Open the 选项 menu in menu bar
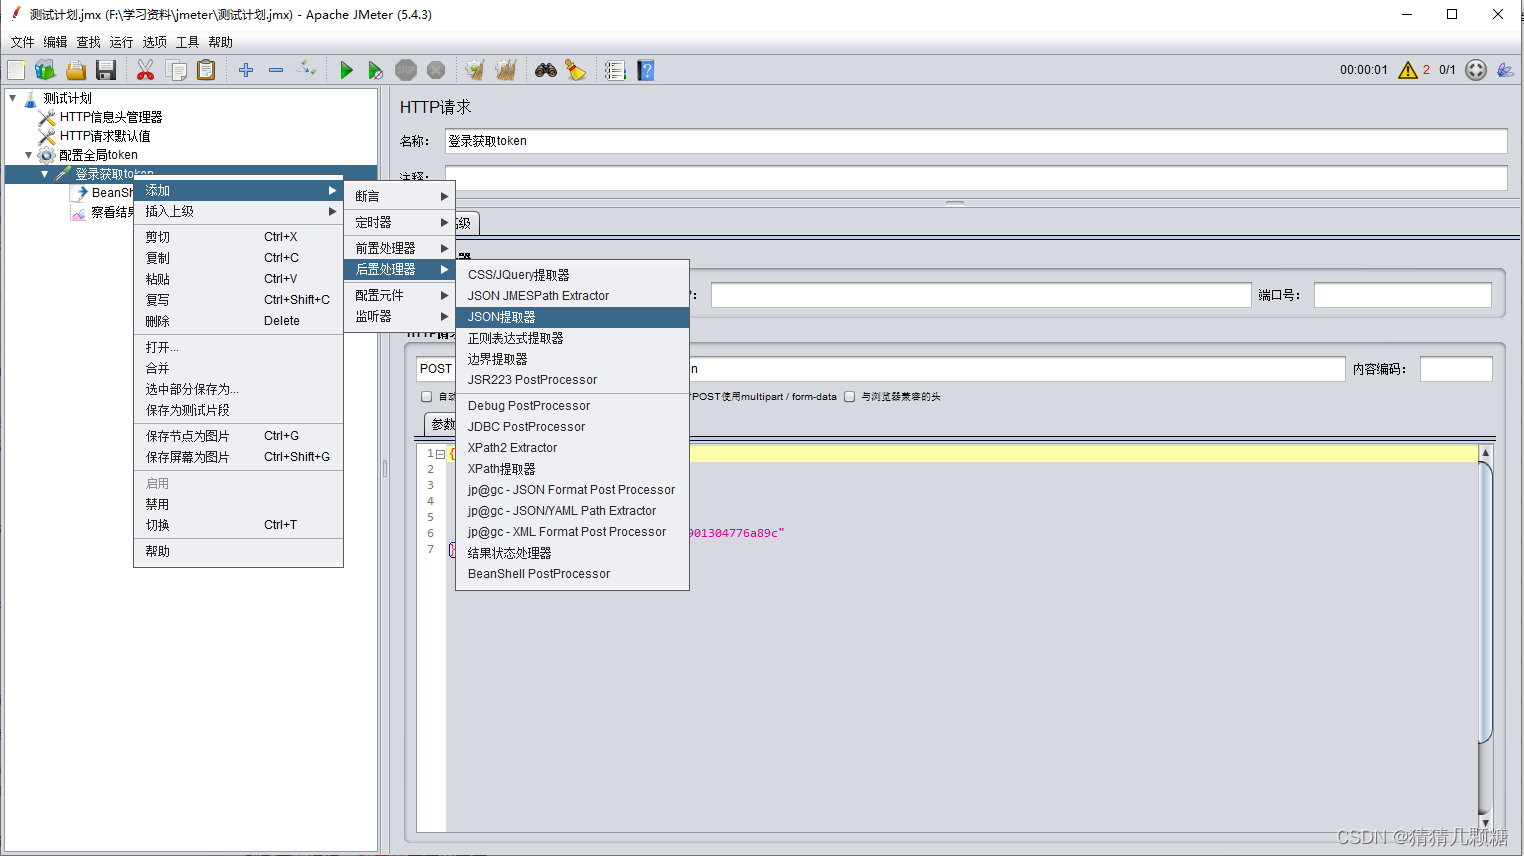 pyautogui.click(x=154, y=42)
